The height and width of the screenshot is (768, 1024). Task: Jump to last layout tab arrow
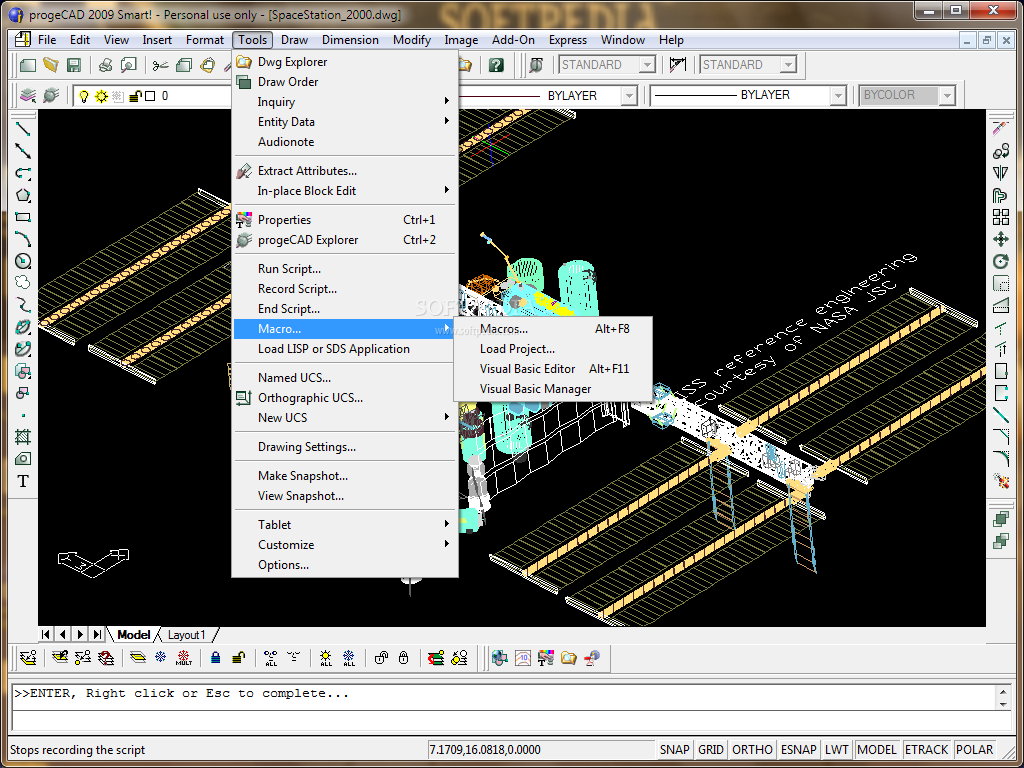coord(97,634)
